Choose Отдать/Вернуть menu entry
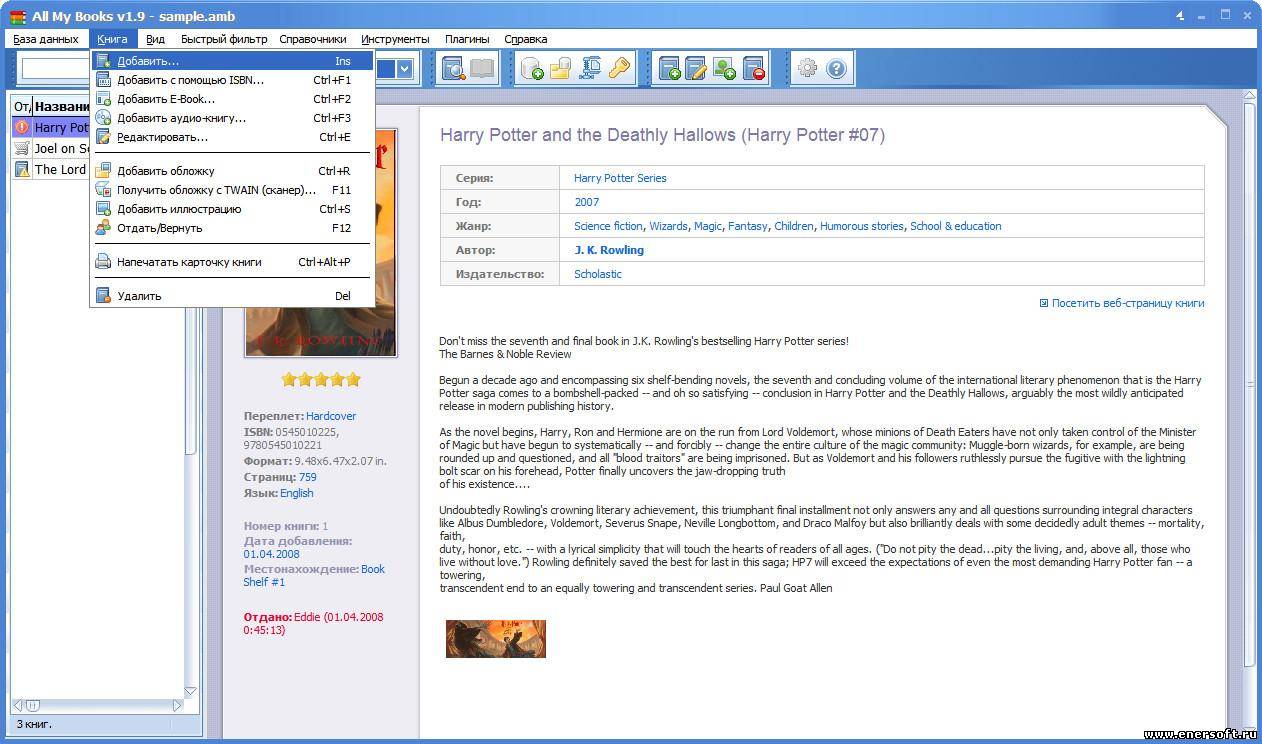This screenshot has height=744, width=1262. click(x=232, y=228)
